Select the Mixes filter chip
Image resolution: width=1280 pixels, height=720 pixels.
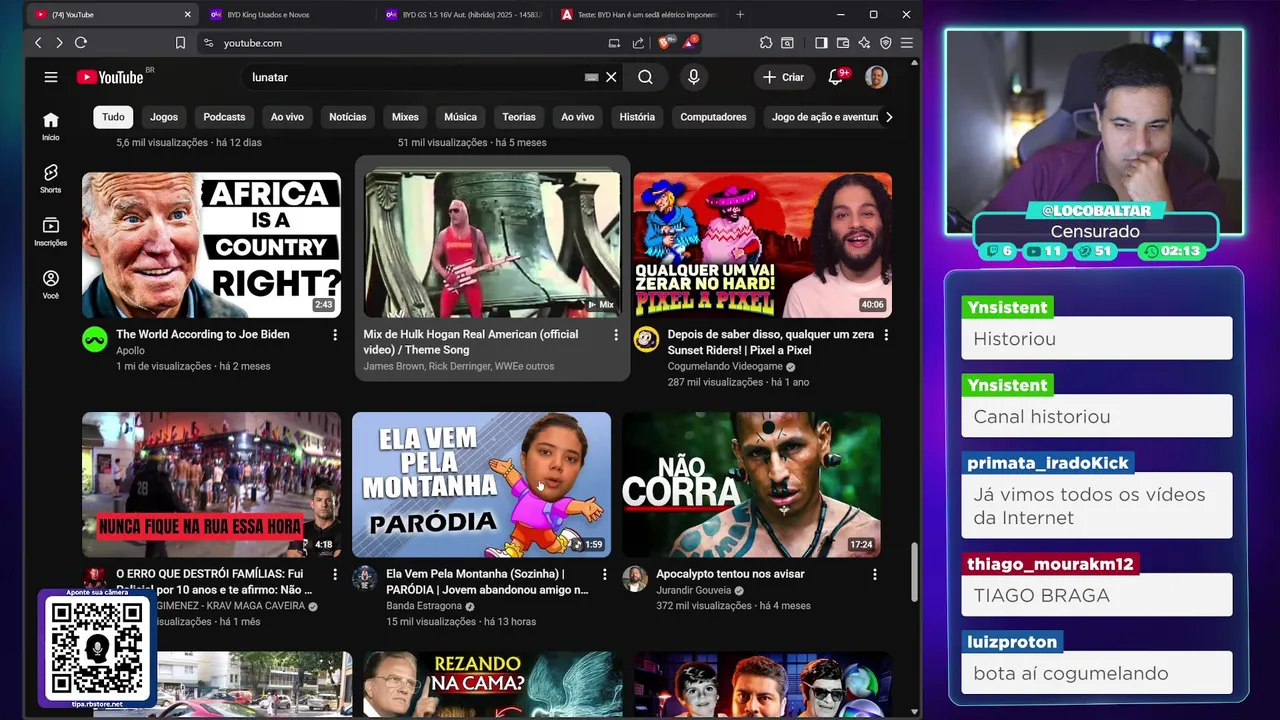(405, 117)
